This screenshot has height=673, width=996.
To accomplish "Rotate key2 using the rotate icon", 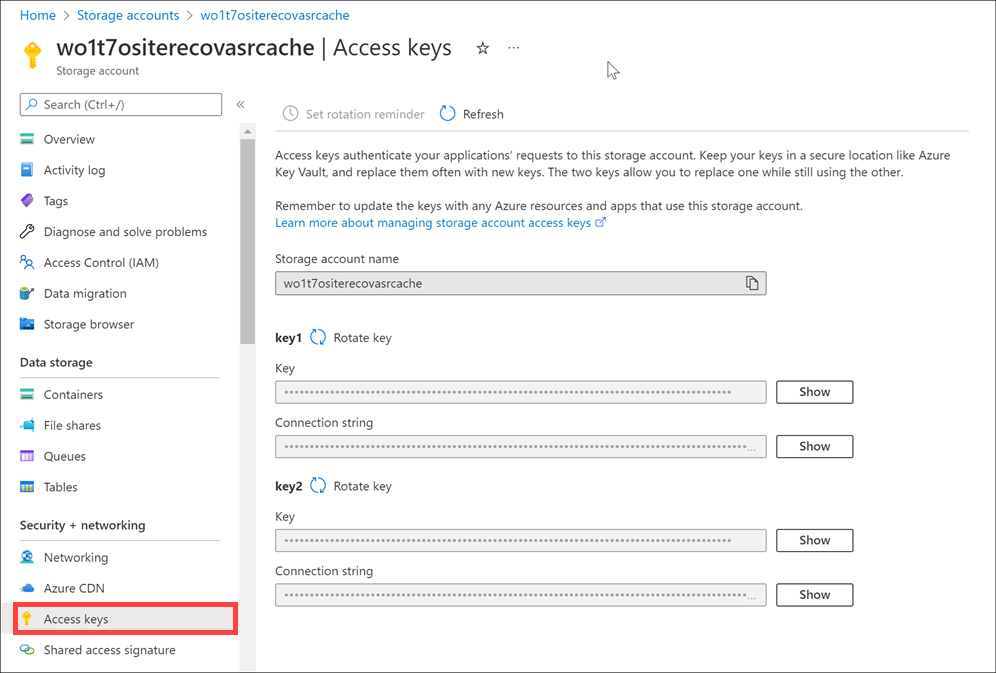I will click(x=318, y=486).
